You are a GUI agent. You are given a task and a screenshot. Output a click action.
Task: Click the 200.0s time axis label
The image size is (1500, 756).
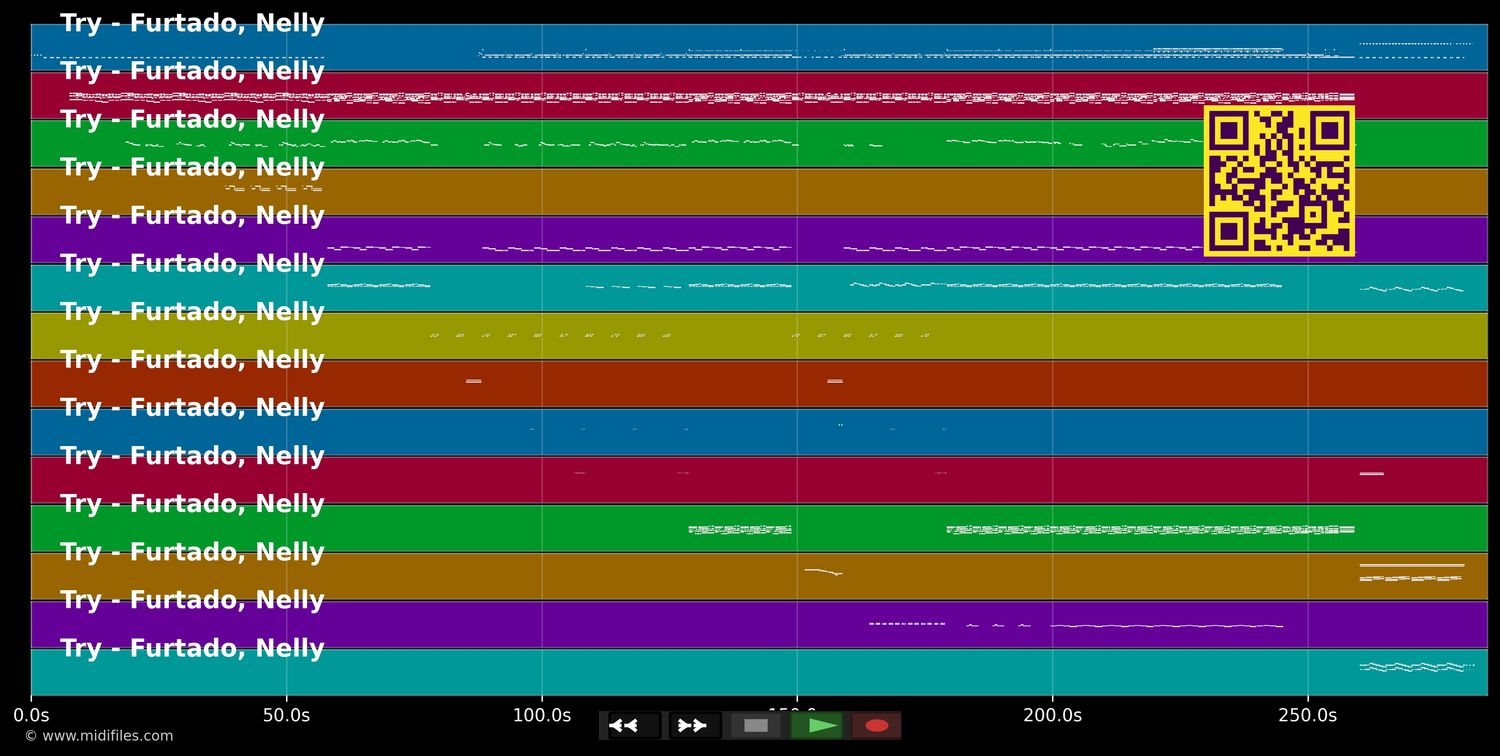point(1052,715)
